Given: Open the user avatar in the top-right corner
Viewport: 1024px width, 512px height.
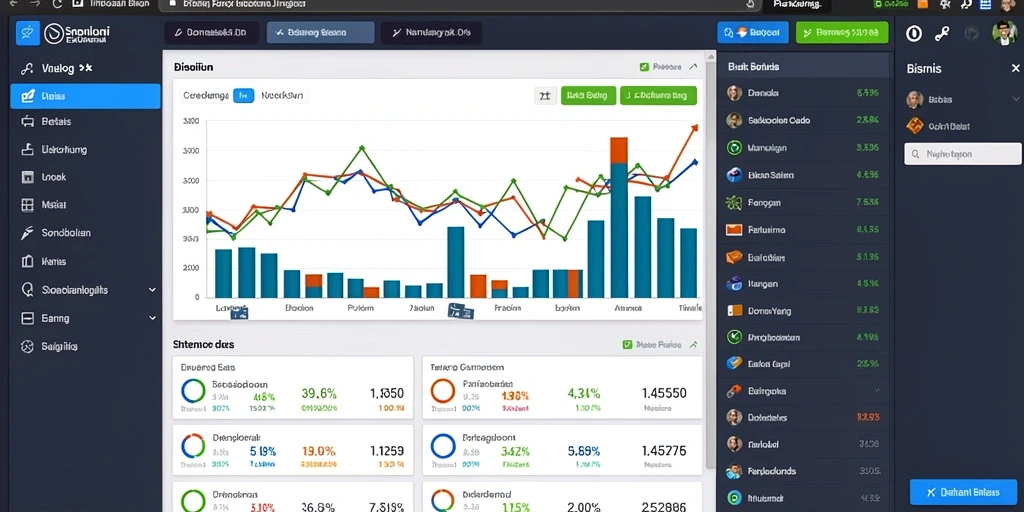Looking at the screenshot, I should (x=1004, y=33).
